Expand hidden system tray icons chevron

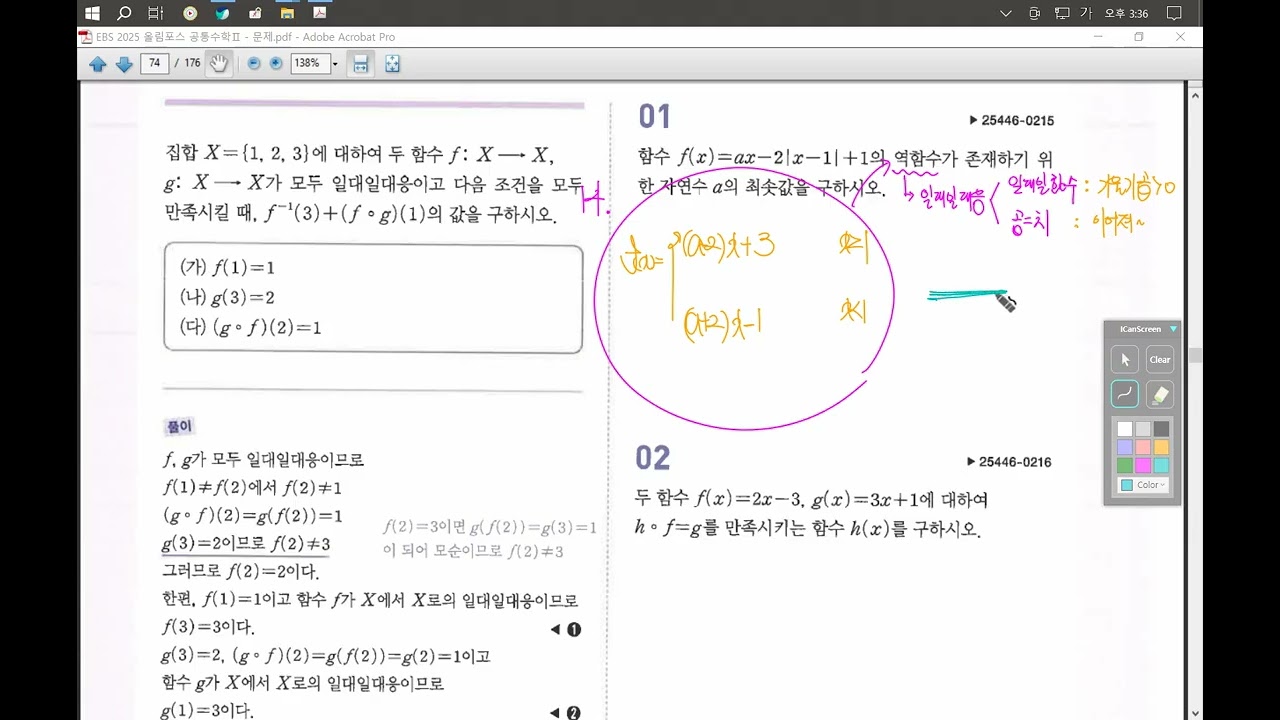point(1006,13)
